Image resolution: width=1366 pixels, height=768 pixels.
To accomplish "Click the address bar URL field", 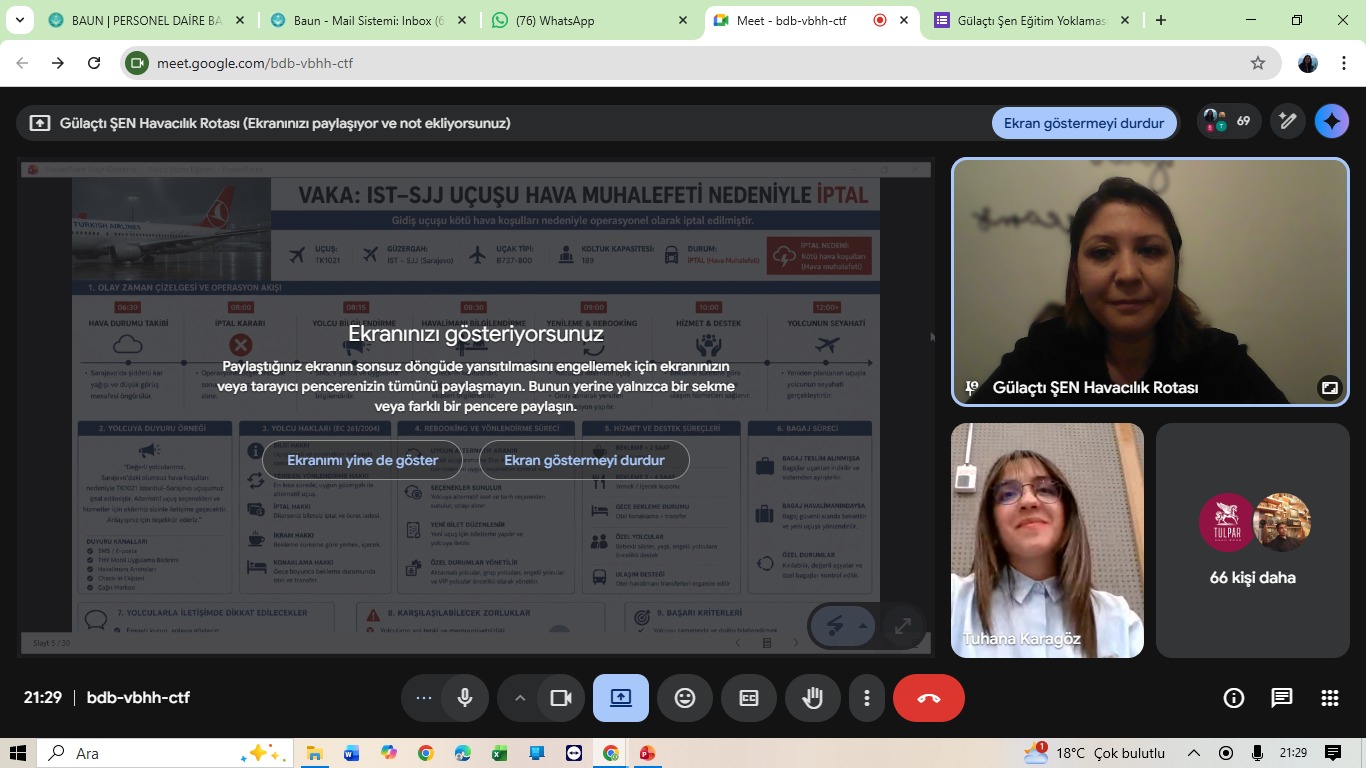I will click(x=700, y=63).
